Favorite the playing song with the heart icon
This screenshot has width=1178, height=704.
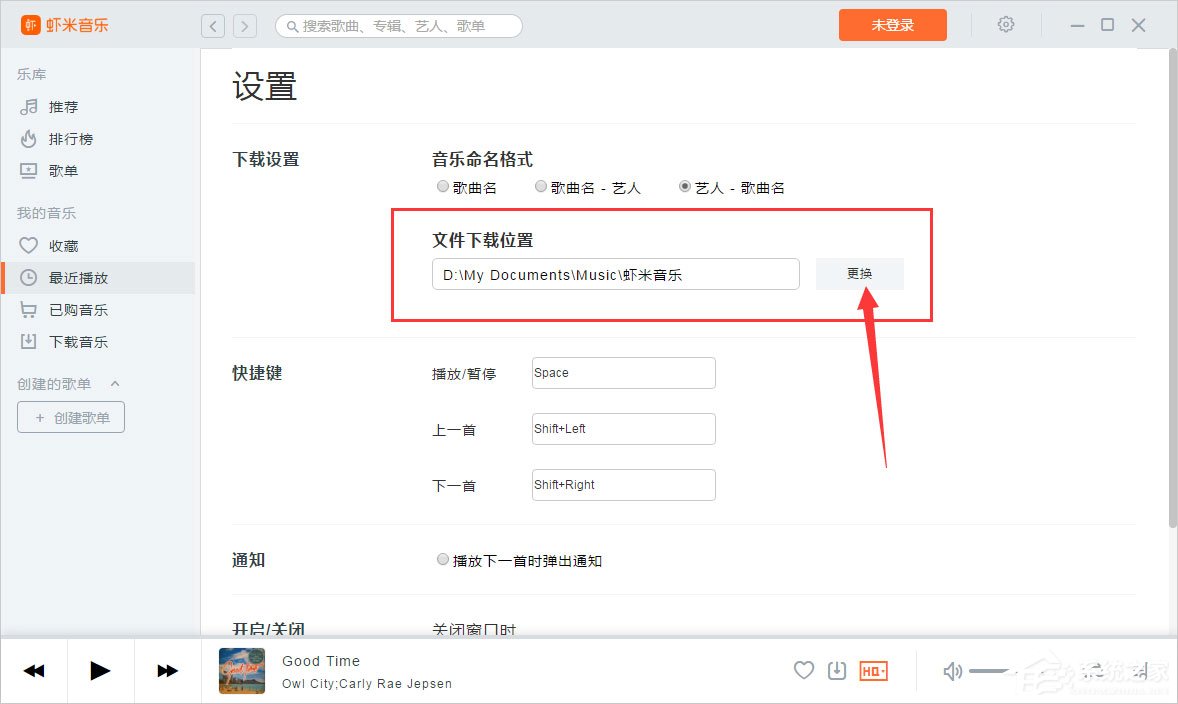pos(804,670)
